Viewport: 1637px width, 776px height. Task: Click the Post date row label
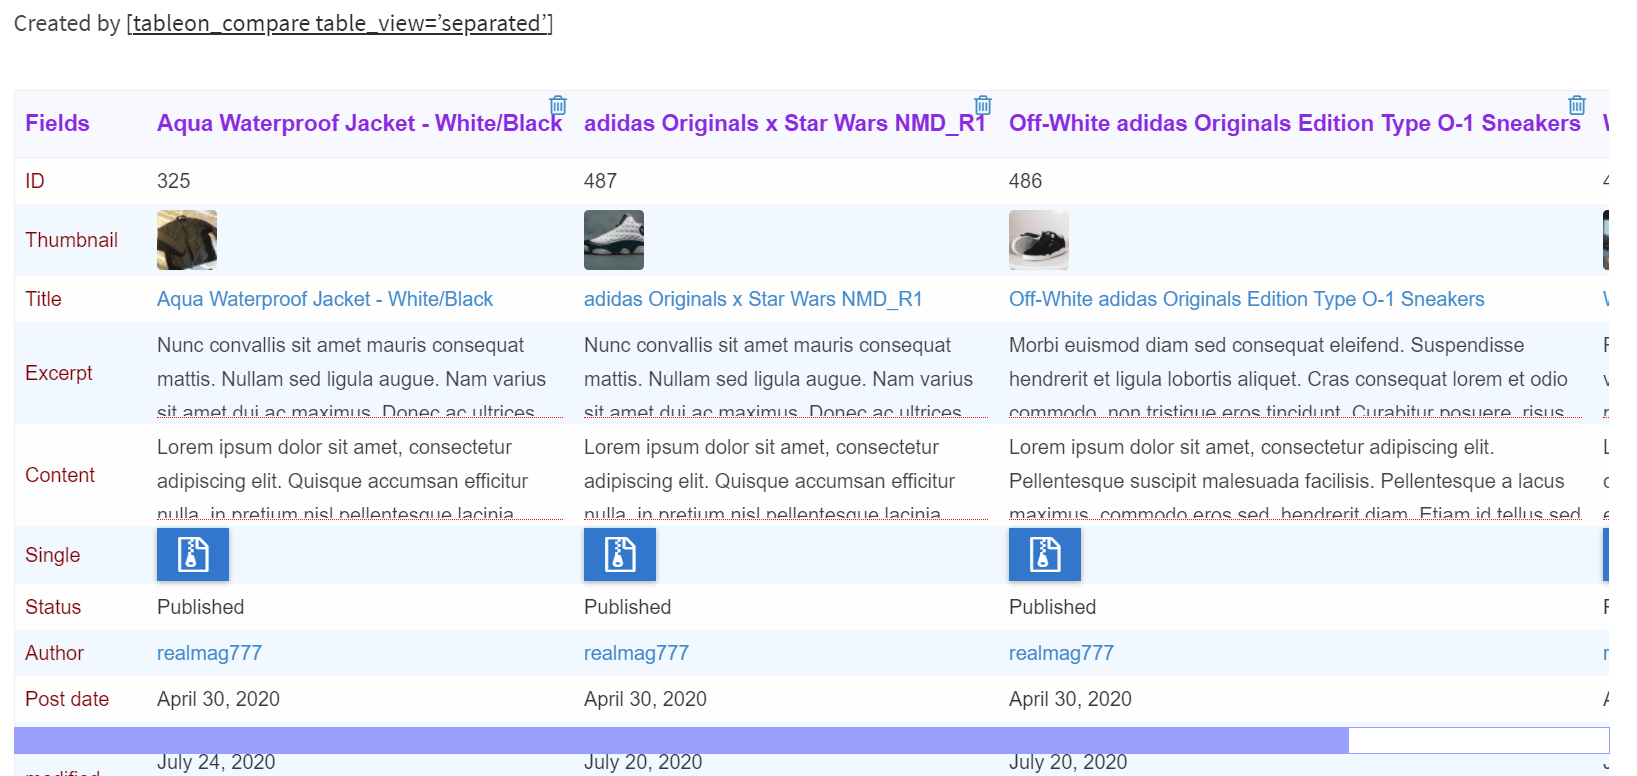tap(67, 699)
